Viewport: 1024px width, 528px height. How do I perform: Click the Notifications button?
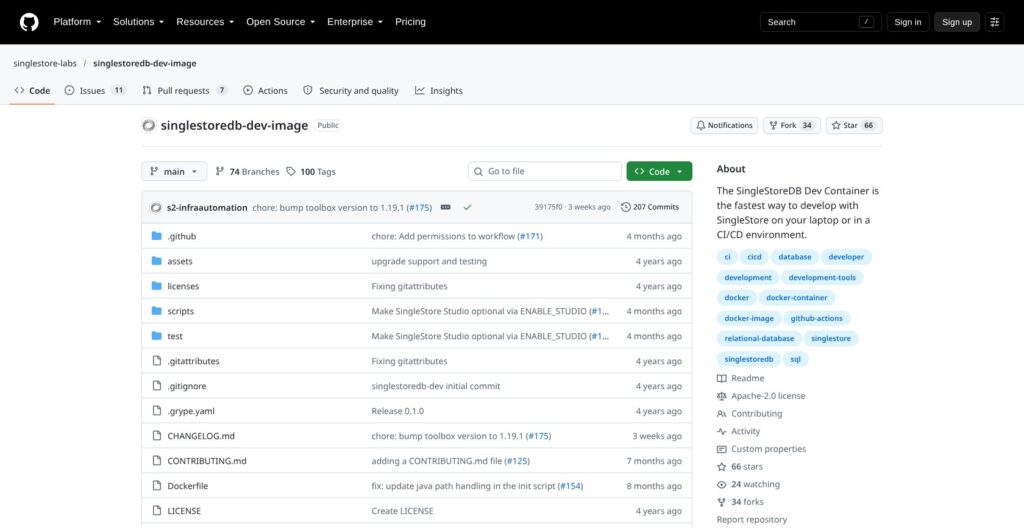[724, 125]
